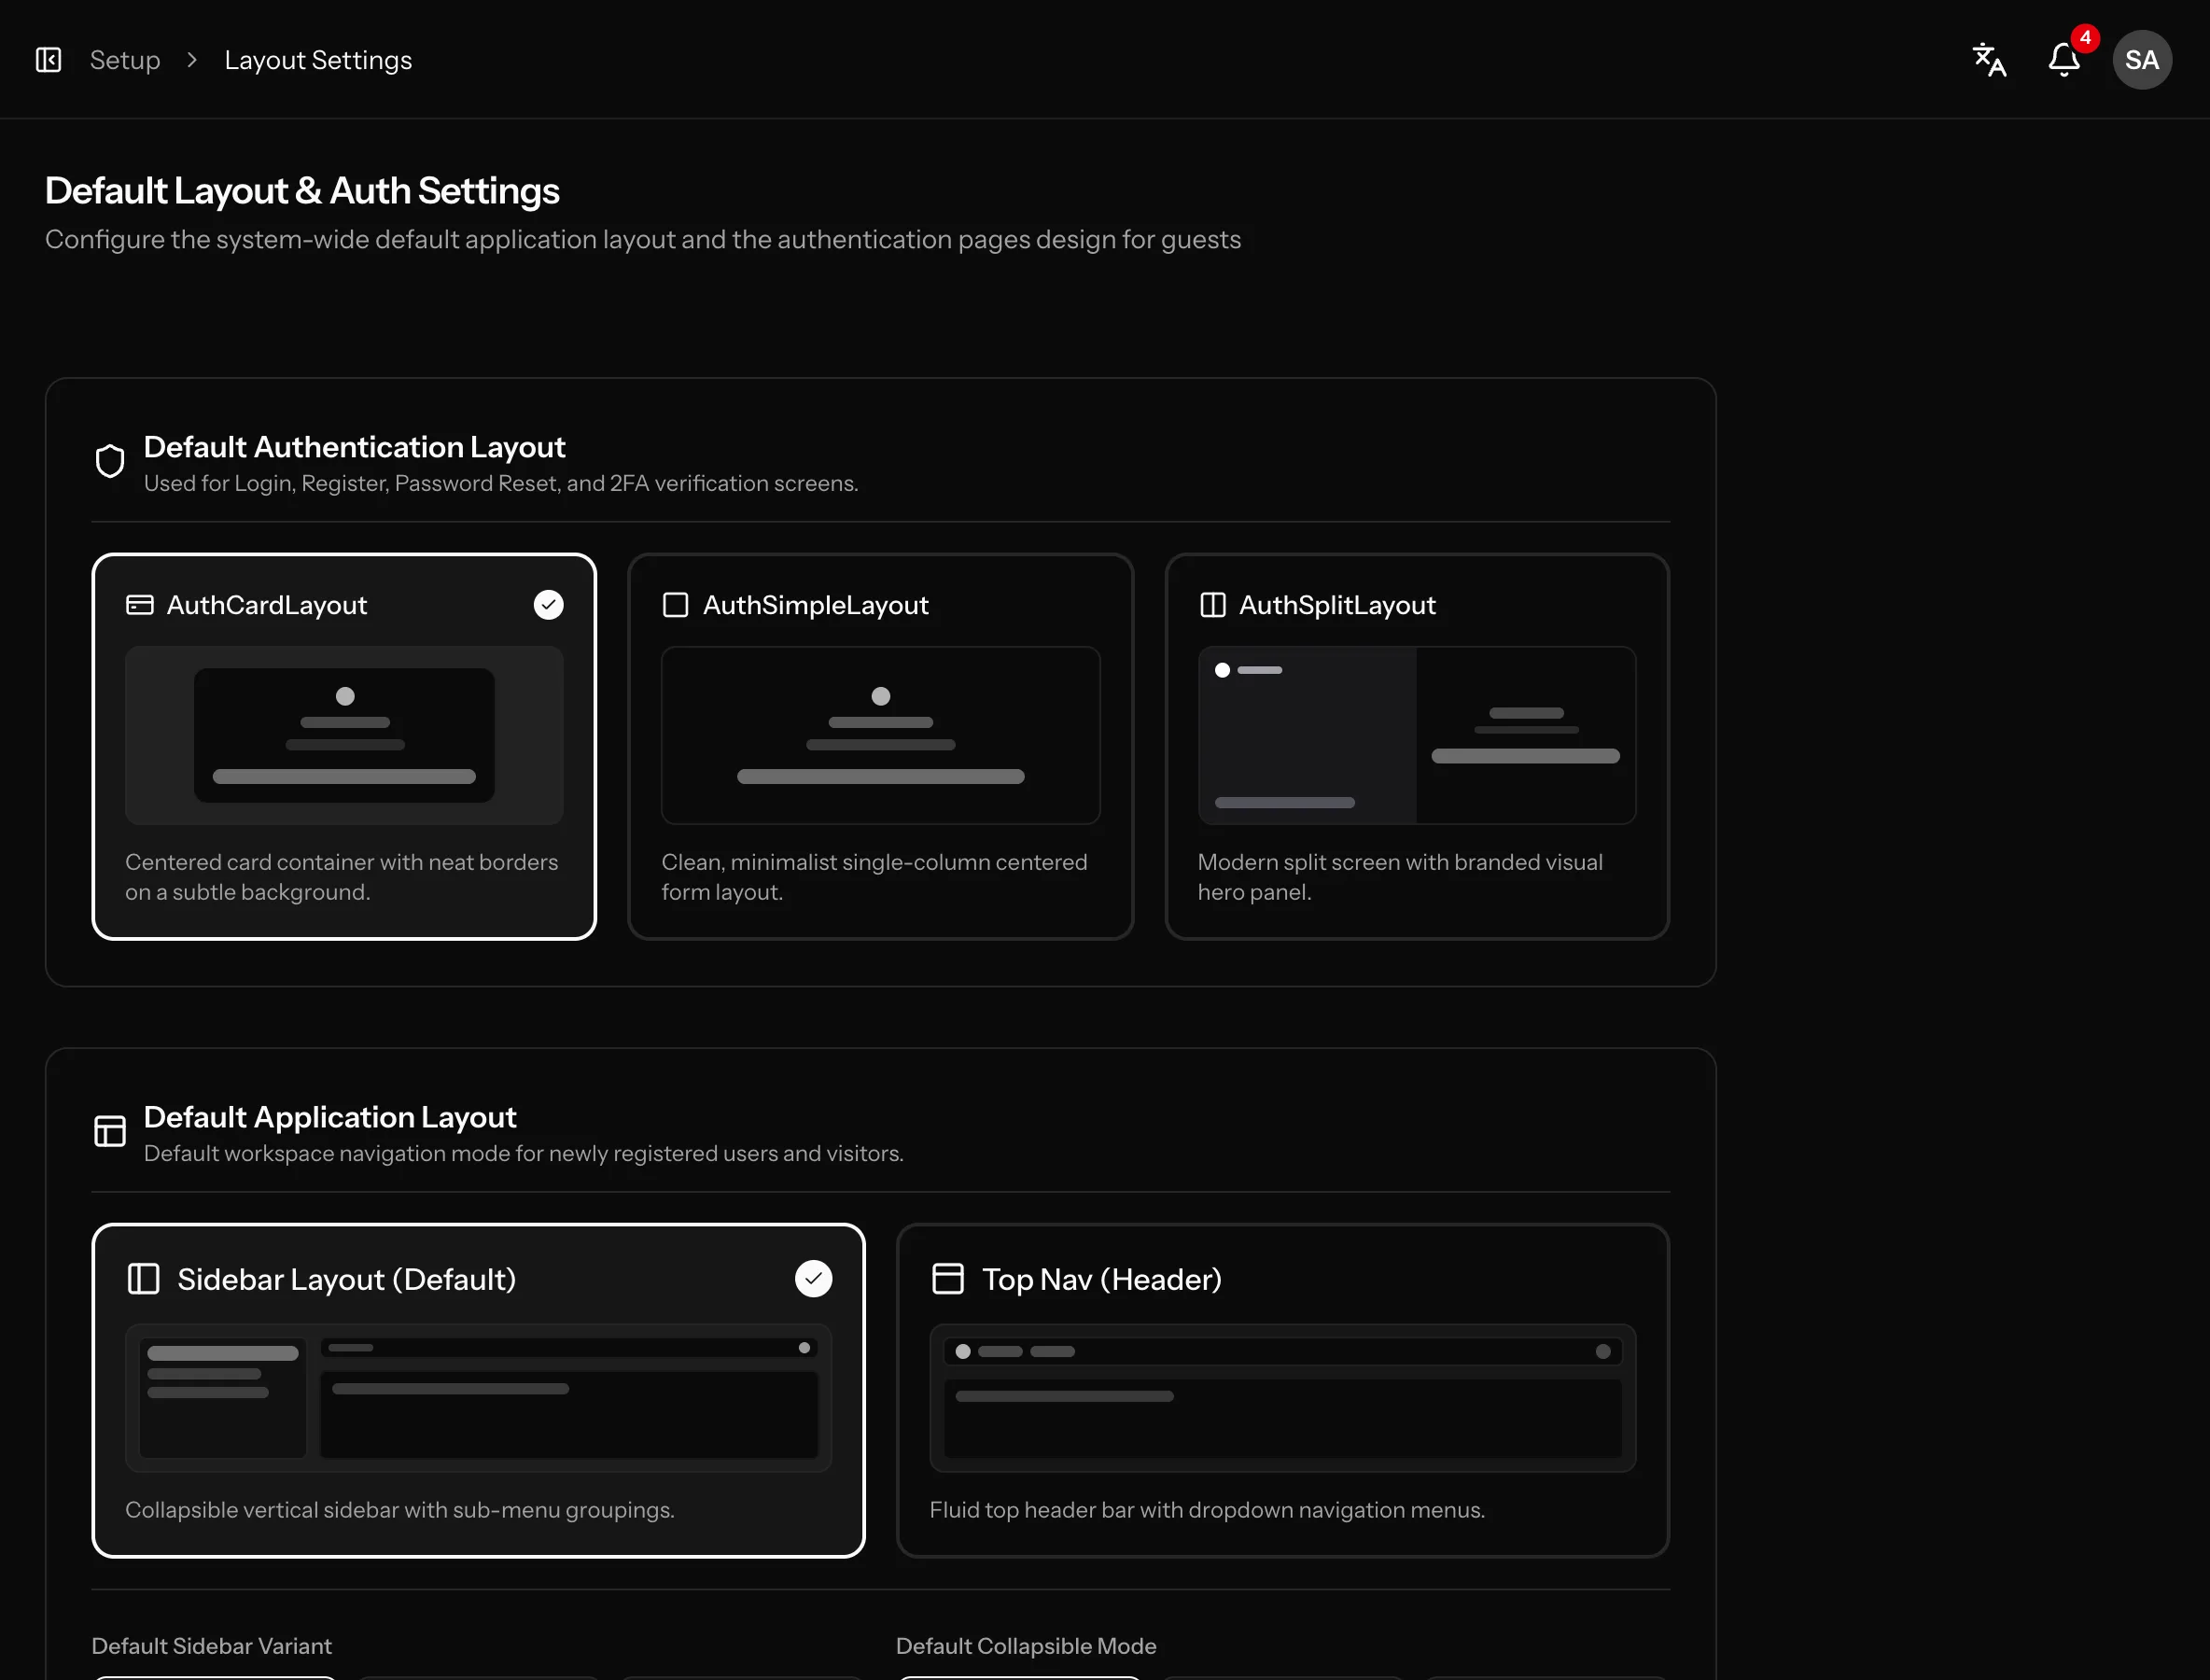Click the Default Sidebar Variant label
Viewport: 2210px width, 1680px height.
[211, 1646]
